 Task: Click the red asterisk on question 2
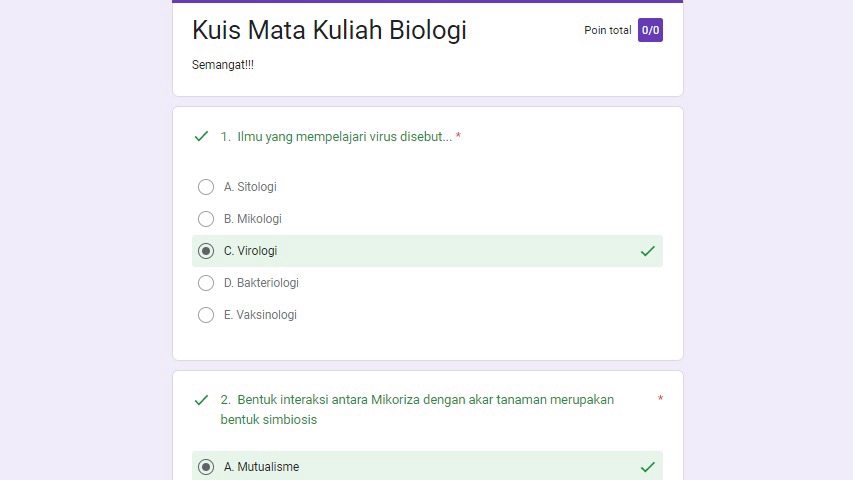660,400
